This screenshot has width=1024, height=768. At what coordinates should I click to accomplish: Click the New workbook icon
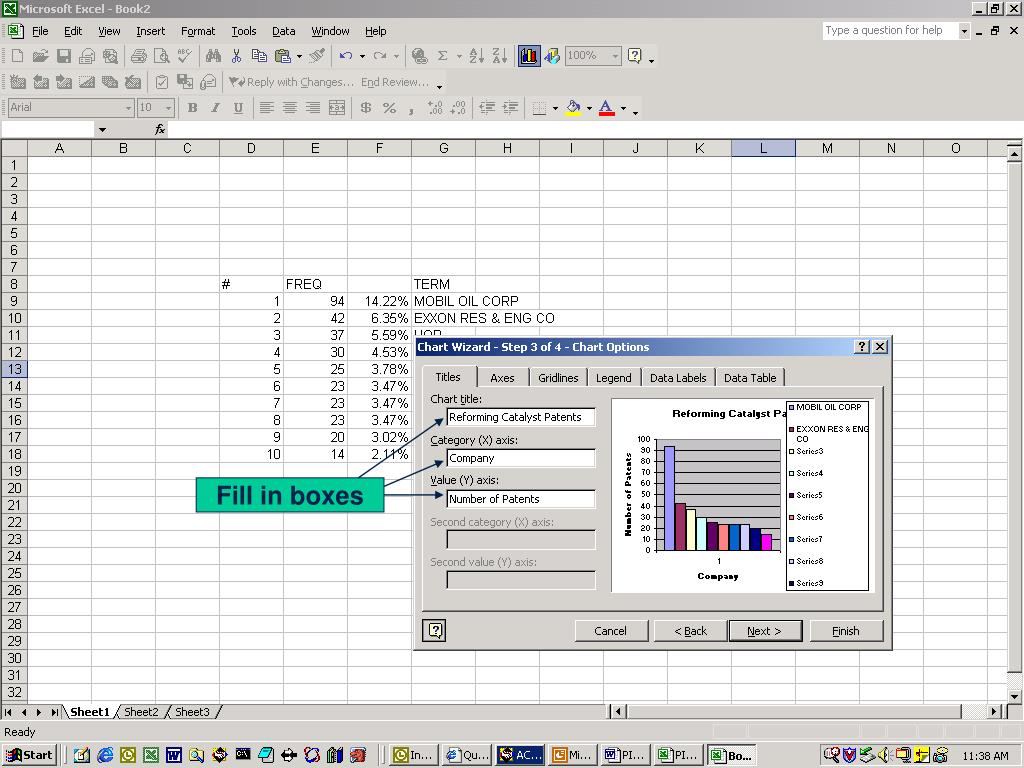(18, 56)
